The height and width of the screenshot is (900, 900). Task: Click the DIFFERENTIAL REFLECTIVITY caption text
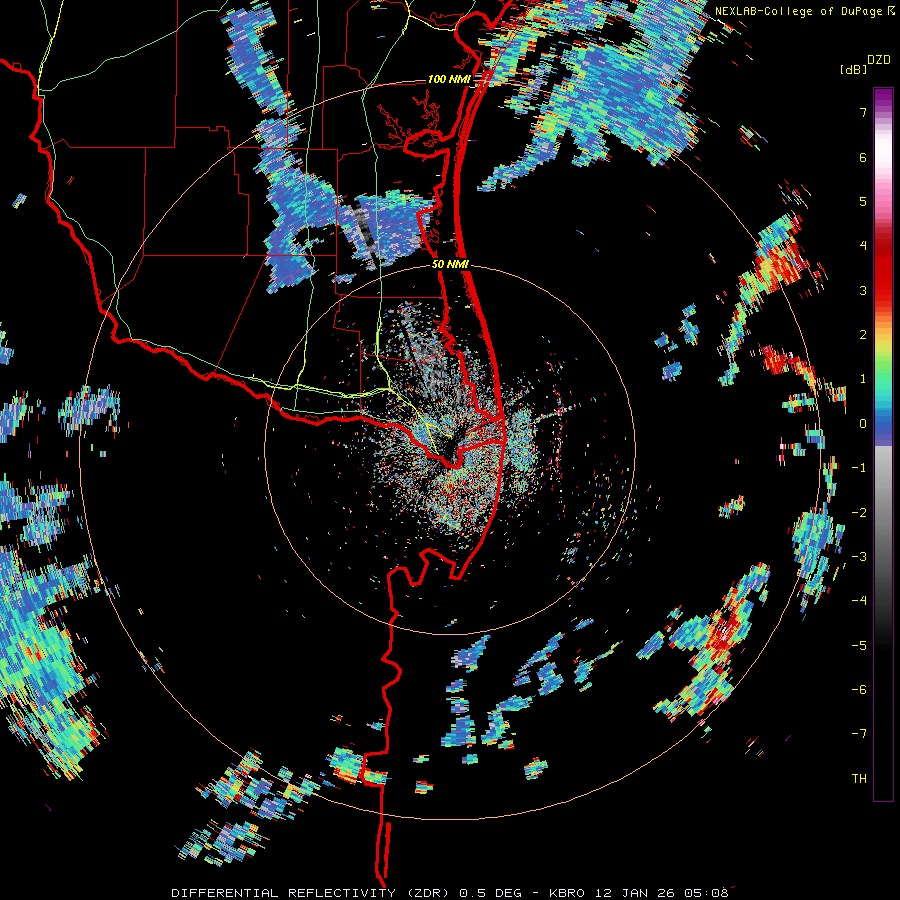click(x=284, y=893)
